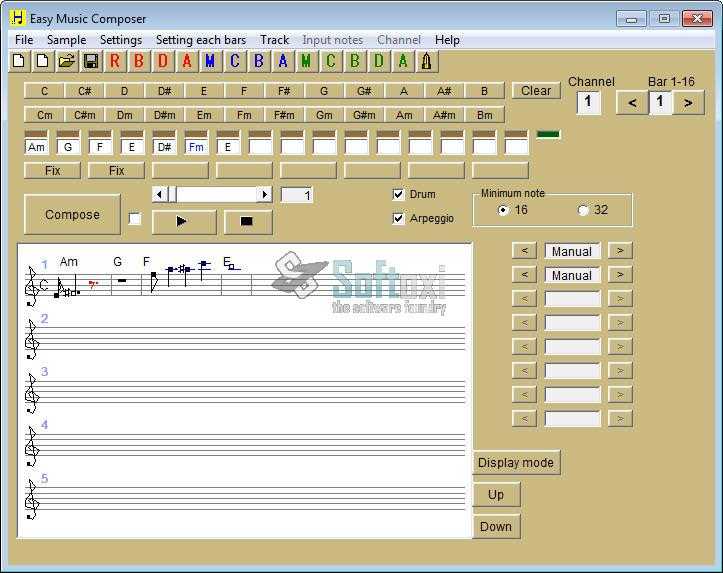Go to previous bar range with <
723x573 pixels.
[x=632, y=102]
